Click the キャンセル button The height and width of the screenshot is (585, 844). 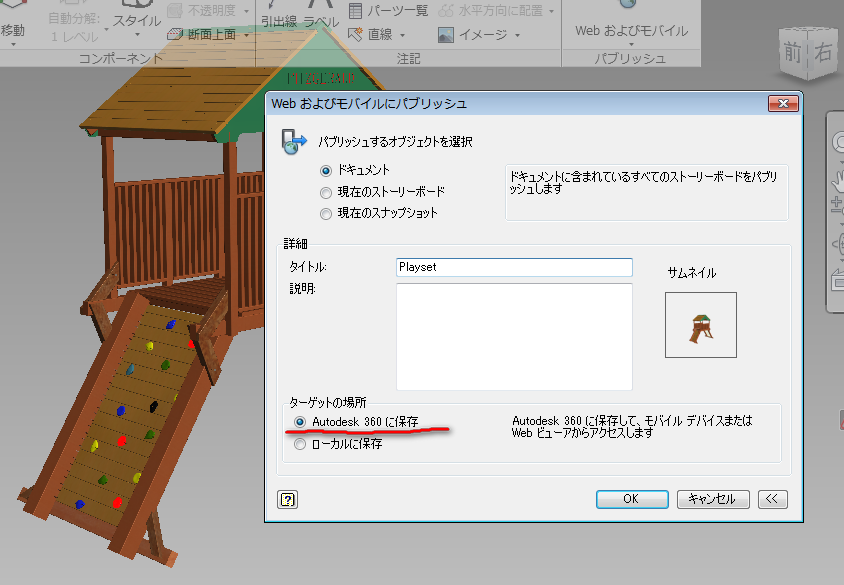tap(713, 499)
